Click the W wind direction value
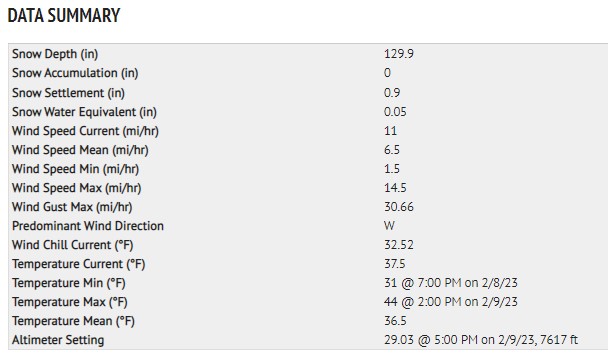Viewport: 608px width, 362px height. point(389,226)
